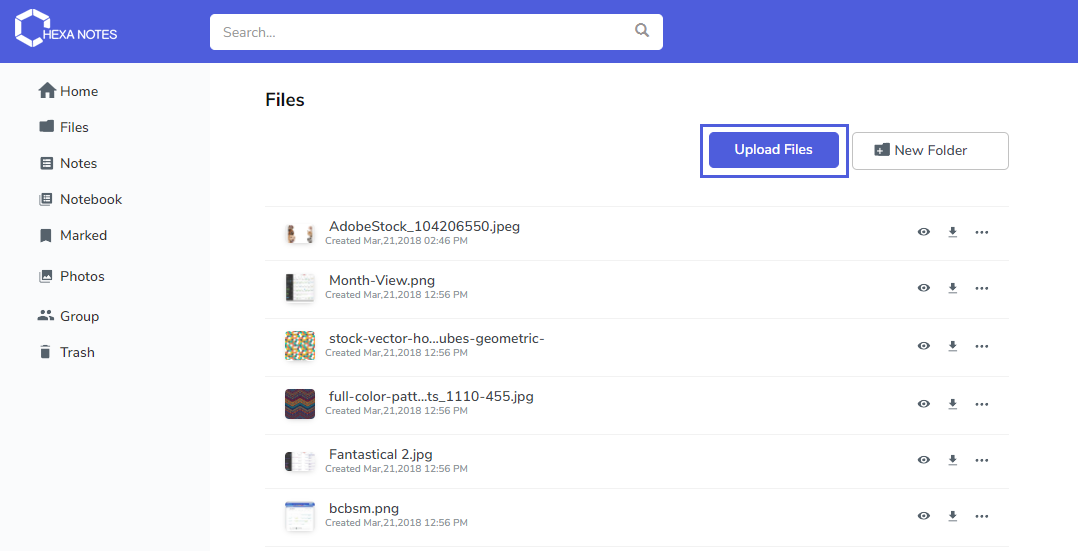
Task: Open more options for full-color-pattern jpg file
Action: pos(981,404)
